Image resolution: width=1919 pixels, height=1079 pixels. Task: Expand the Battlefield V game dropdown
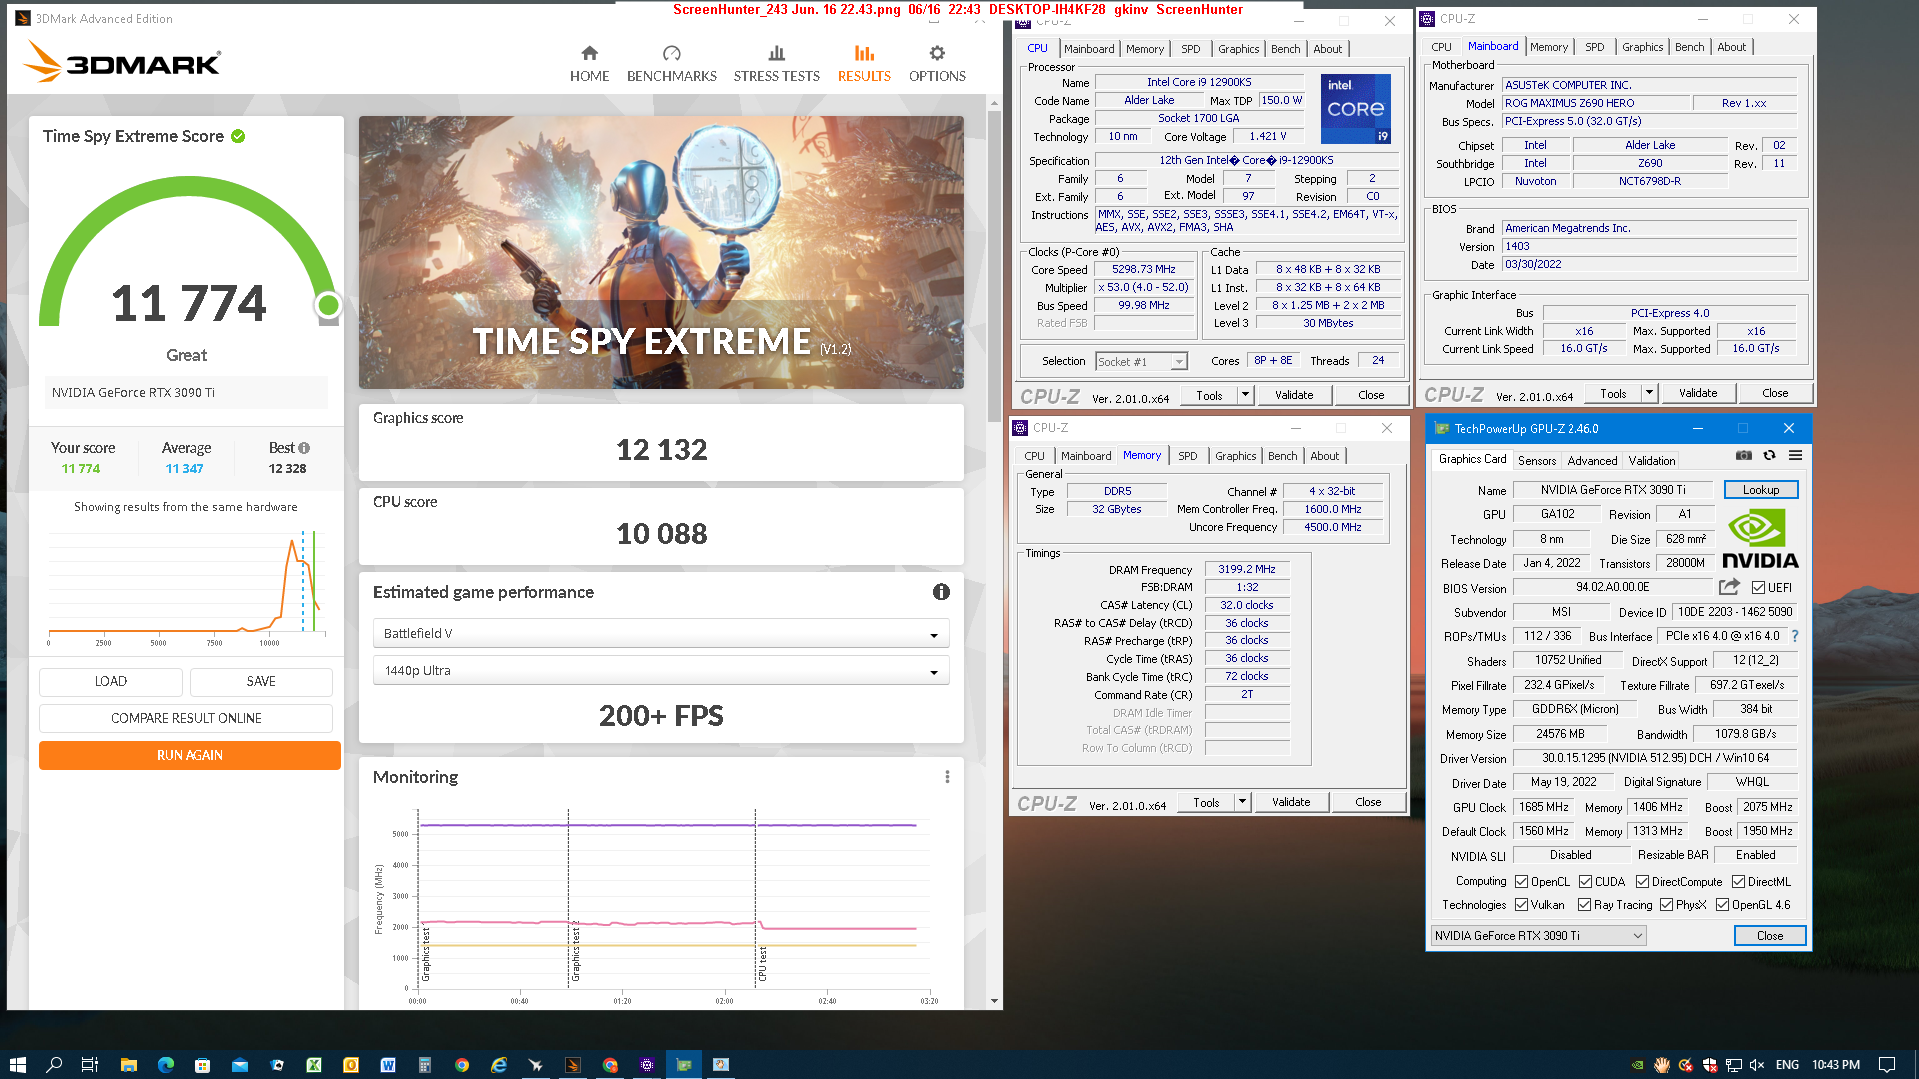[660, 634]
